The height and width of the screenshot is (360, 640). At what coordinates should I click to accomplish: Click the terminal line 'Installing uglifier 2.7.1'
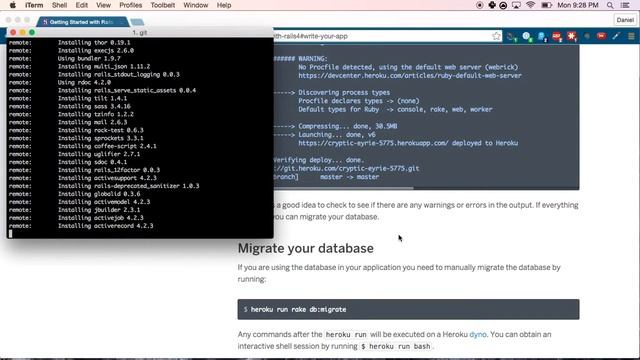[99, 154]
